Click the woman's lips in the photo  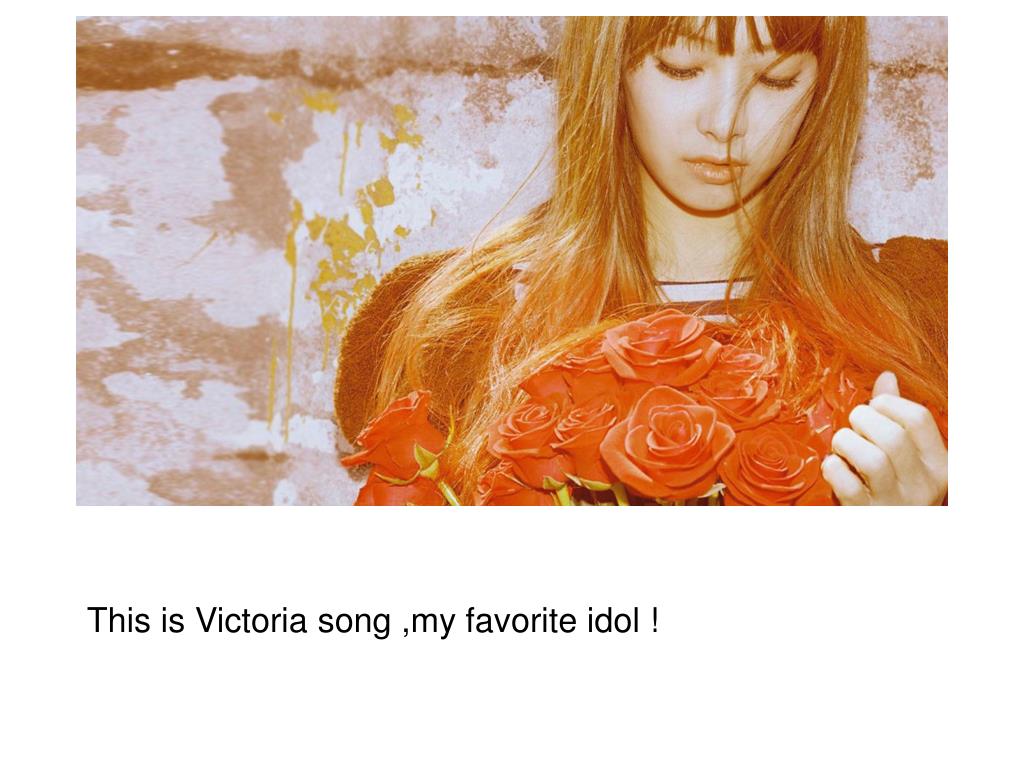[713, 170]
